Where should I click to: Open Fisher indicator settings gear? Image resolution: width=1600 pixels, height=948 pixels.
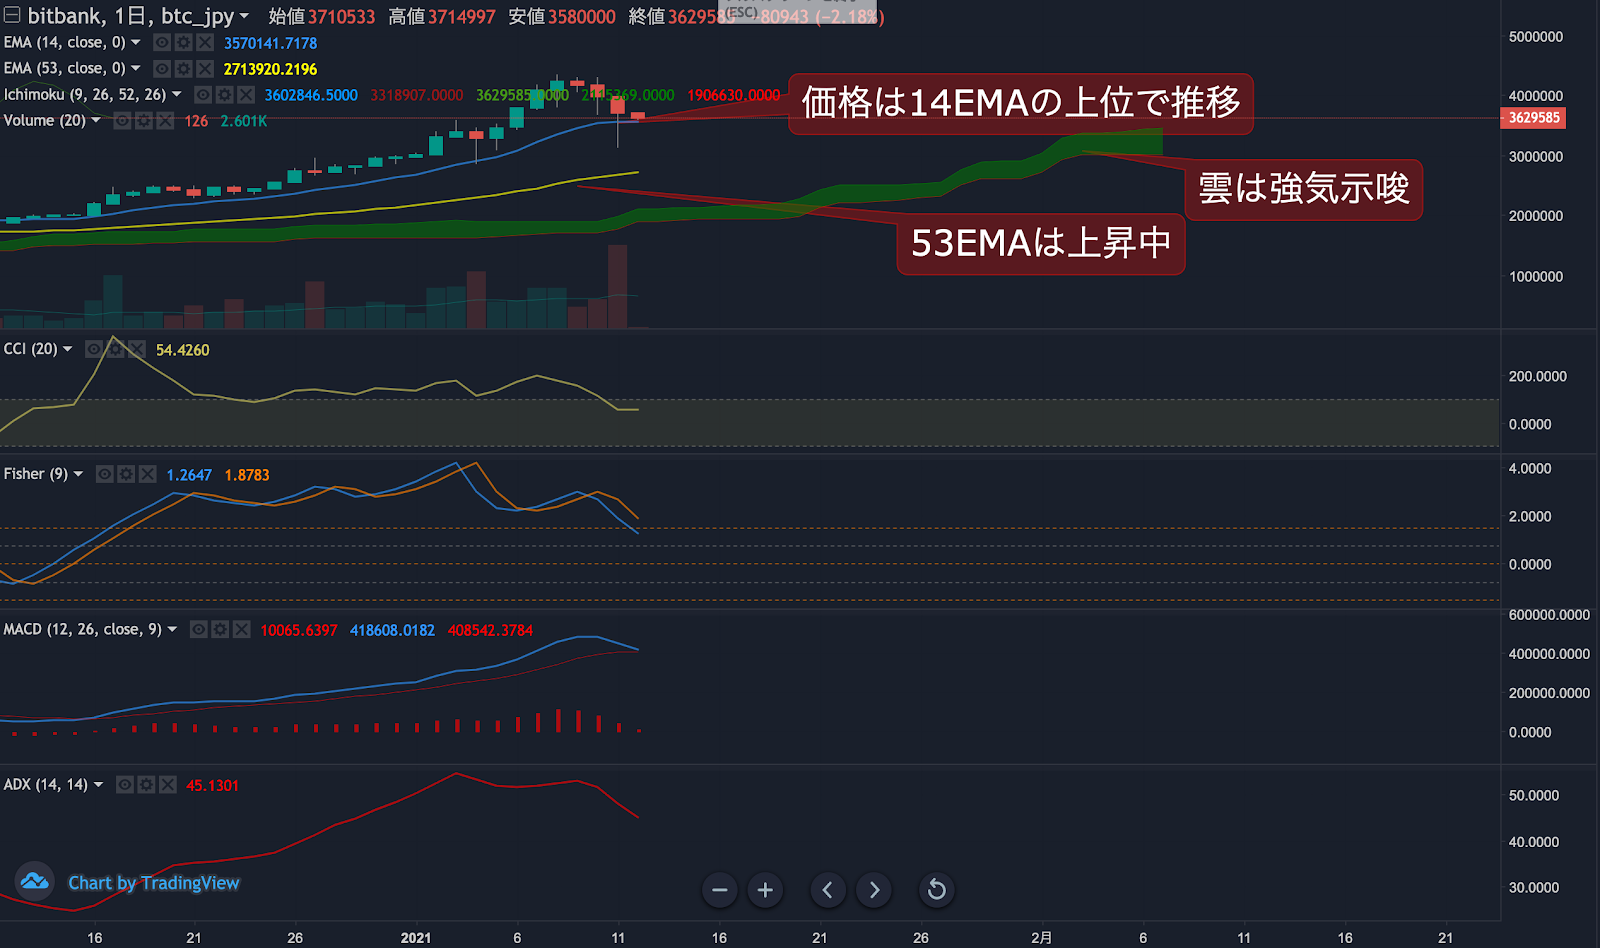(x=126, y=474)
